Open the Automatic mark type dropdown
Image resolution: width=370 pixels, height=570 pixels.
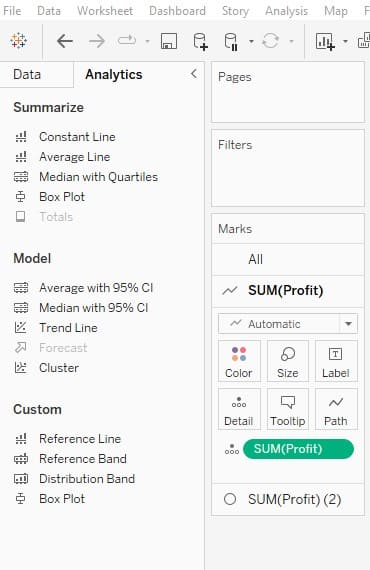[x=288, y=324]
